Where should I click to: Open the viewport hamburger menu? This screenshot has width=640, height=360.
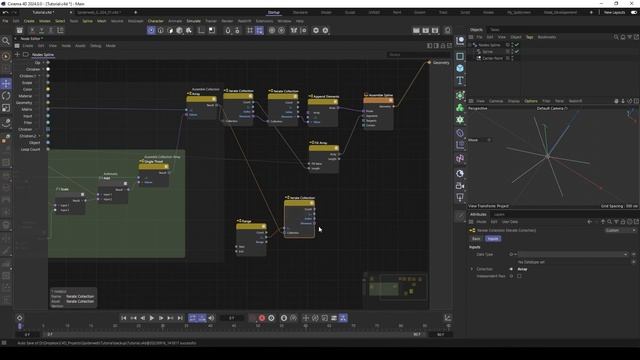coord(471,101)
